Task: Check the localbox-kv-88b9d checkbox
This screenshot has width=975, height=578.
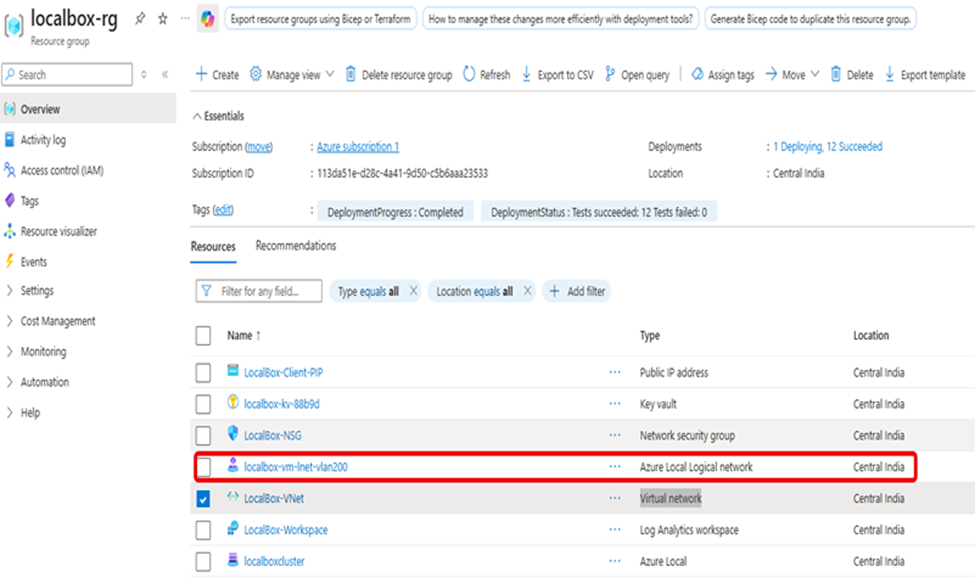Action: pos(203,404)
